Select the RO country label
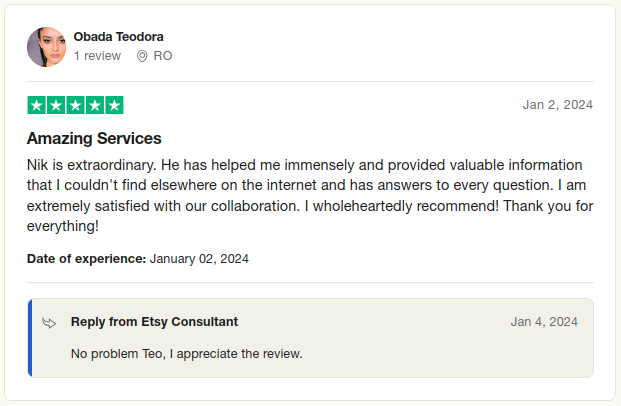Viewport: 621px width, 406px height. [x=162, y=56]
